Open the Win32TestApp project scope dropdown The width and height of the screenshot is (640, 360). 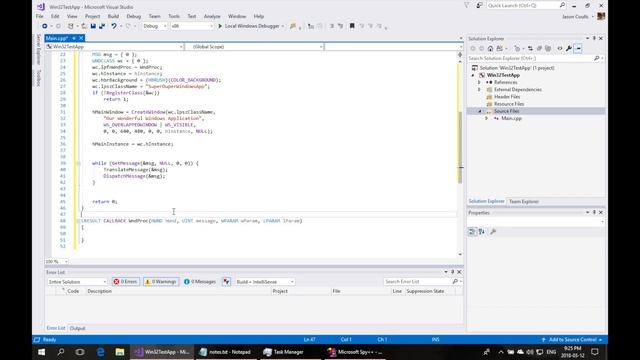coord(114,47)
